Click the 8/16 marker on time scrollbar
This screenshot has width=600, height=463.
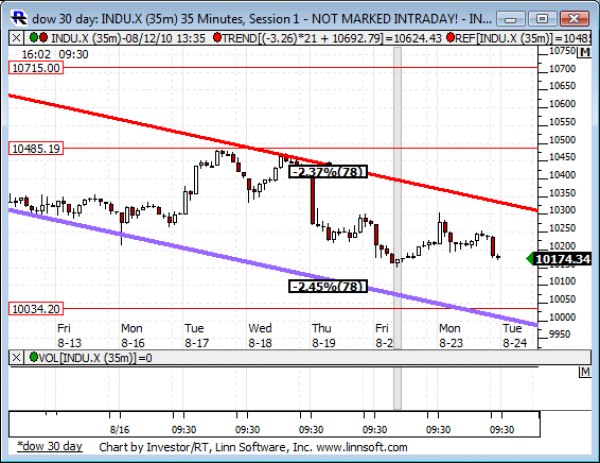coord(119,429)
